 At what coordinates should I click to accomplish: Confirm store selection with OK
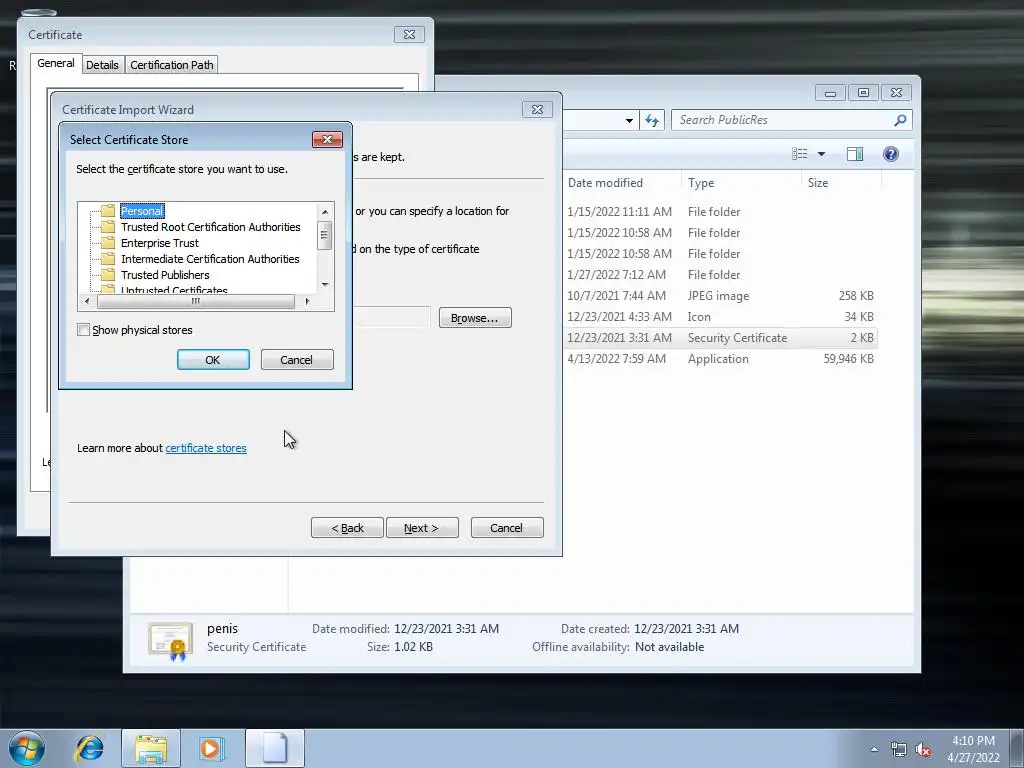tap(213, 360)
